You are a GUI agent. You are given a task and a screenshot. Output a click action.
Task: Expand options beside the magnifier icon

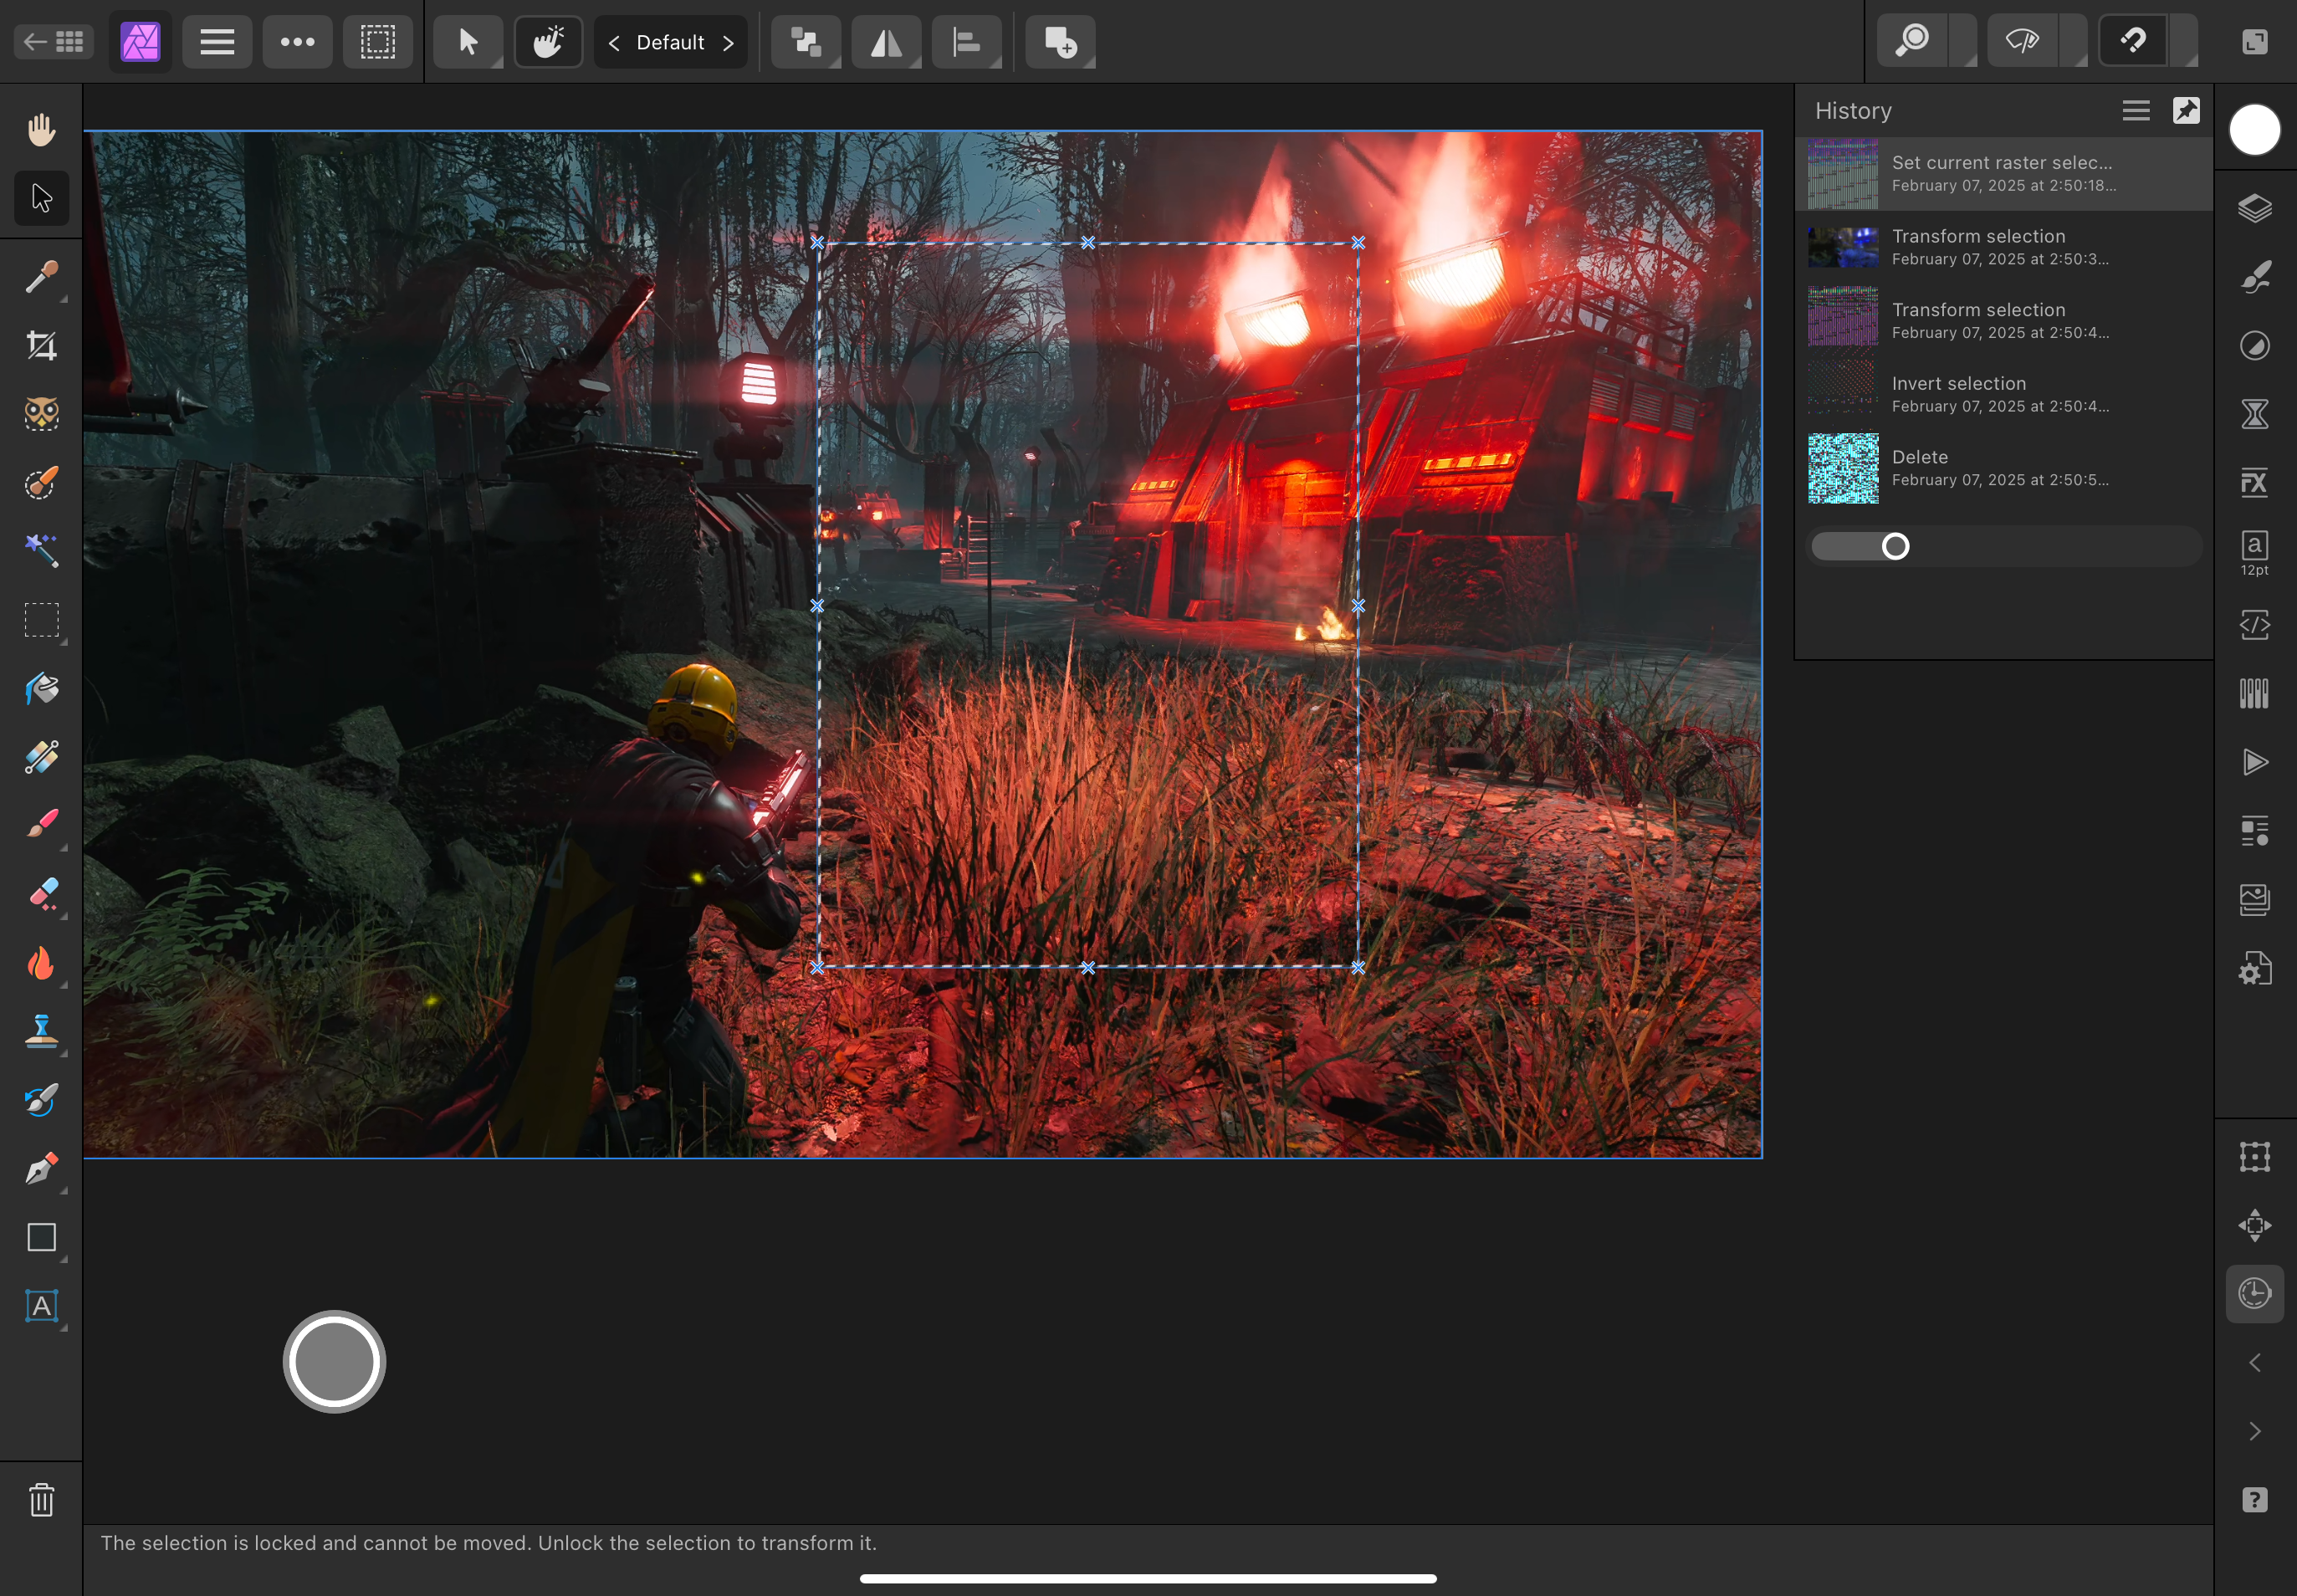1963,41
